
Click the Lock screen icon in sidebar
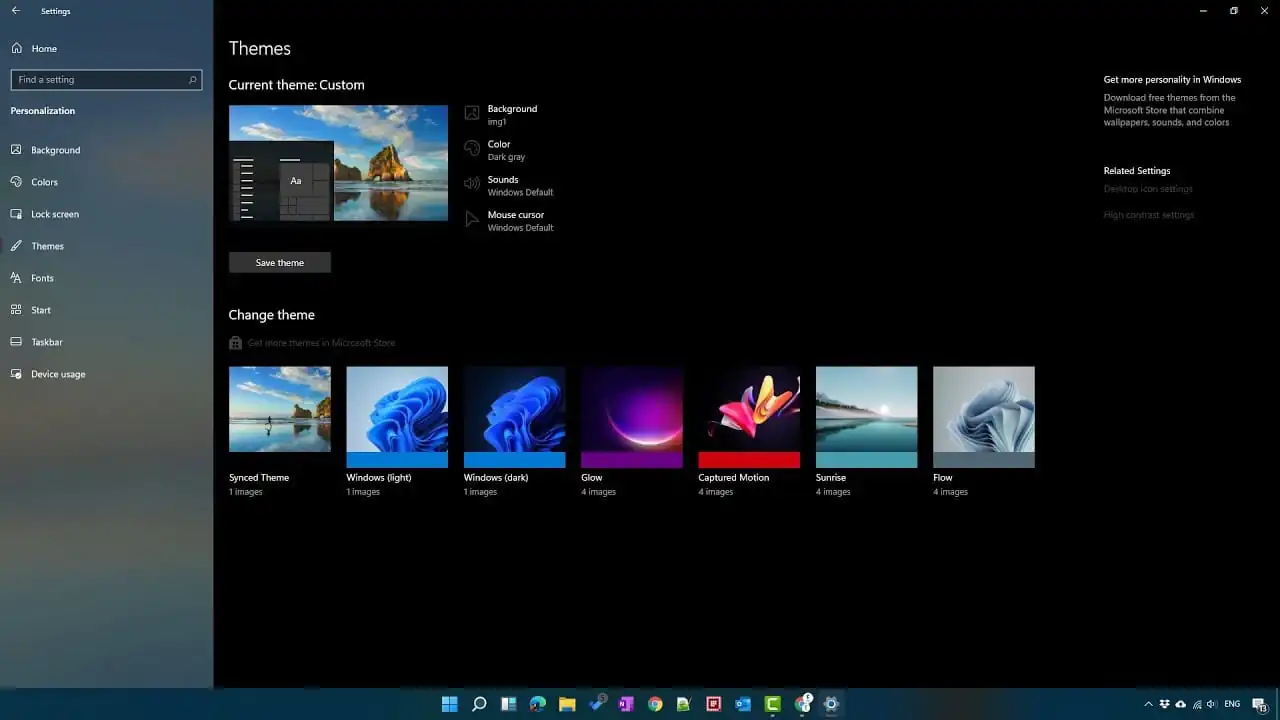16,214
